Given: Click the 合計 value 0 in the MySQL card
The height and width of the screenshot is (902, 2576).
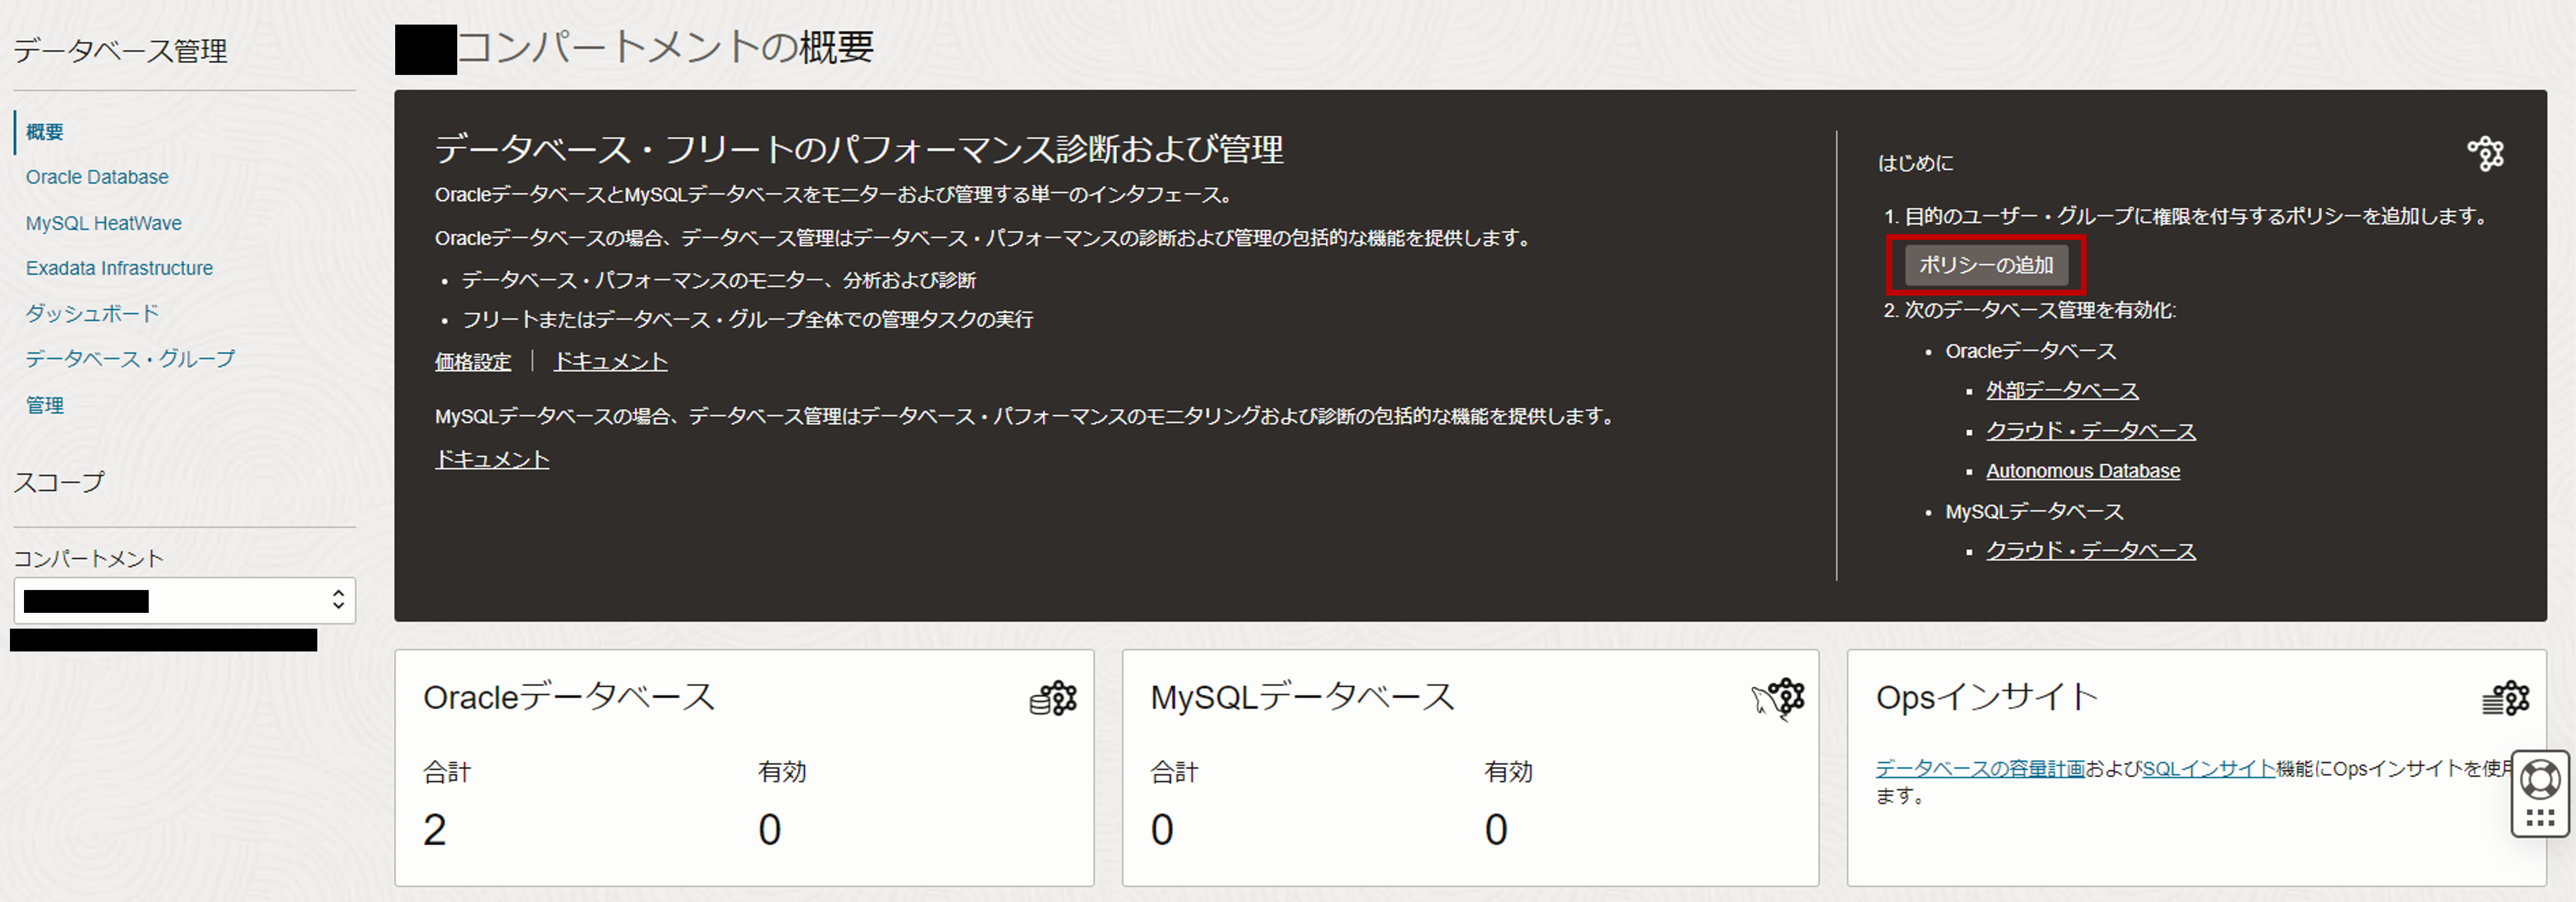Looking at the screenshot, I should coord(1162,830).
